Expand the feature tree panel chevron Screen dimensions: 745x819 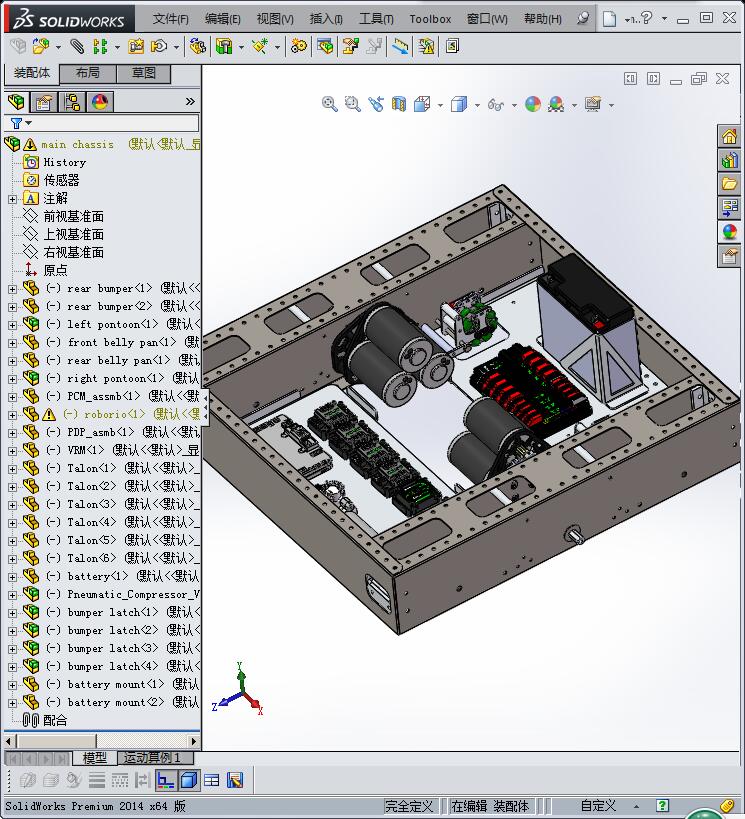(x=190, y=101)
